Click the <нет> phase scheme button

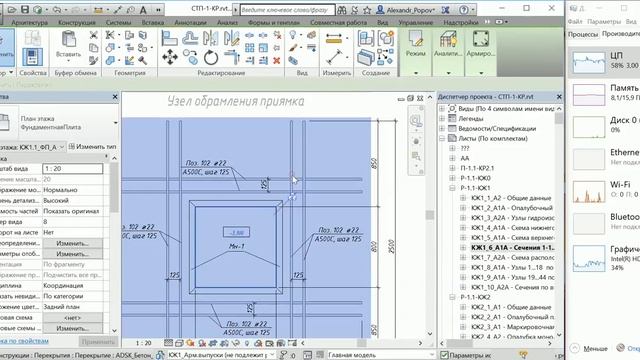pos(73,318)
